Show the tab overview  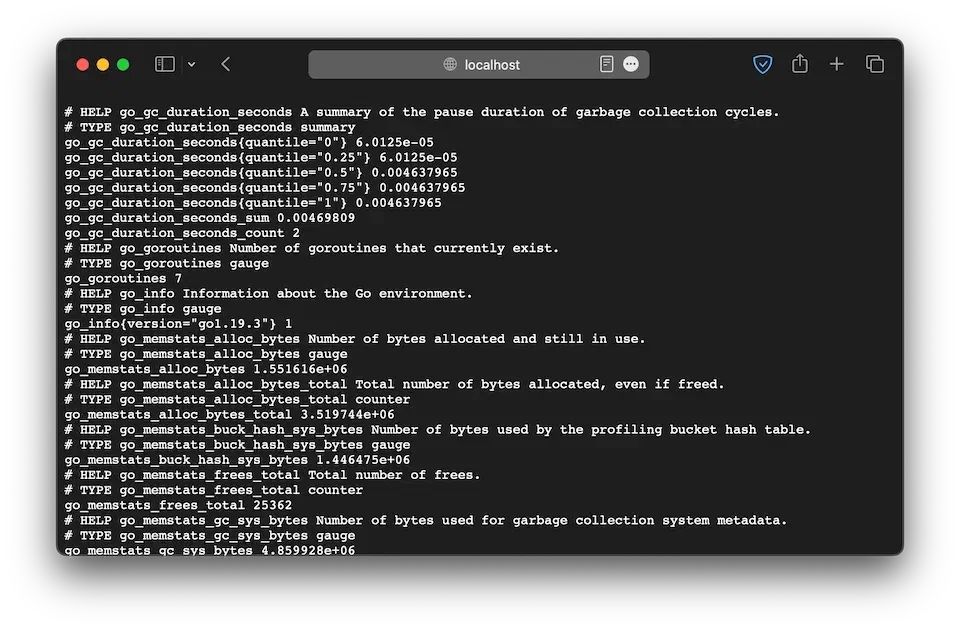click(875, 64)
